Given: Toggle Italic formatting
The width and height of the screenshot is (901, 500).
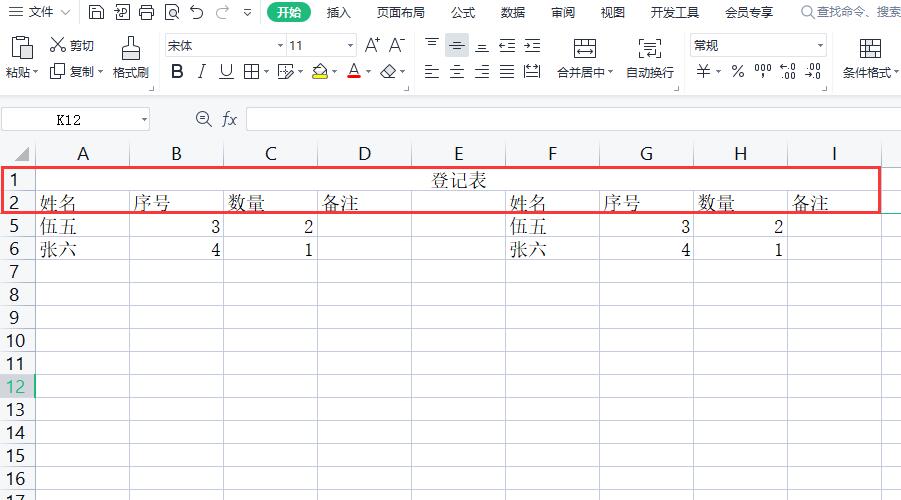Looking at the screenshot, I should click(x=202, y=72).
